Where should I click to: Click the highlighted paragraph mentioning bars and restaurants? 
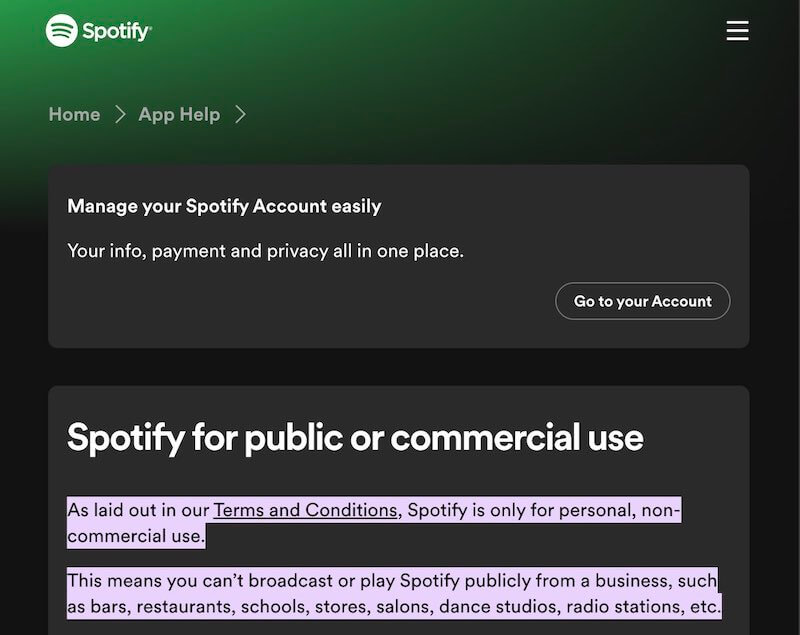tap(395, 590)
